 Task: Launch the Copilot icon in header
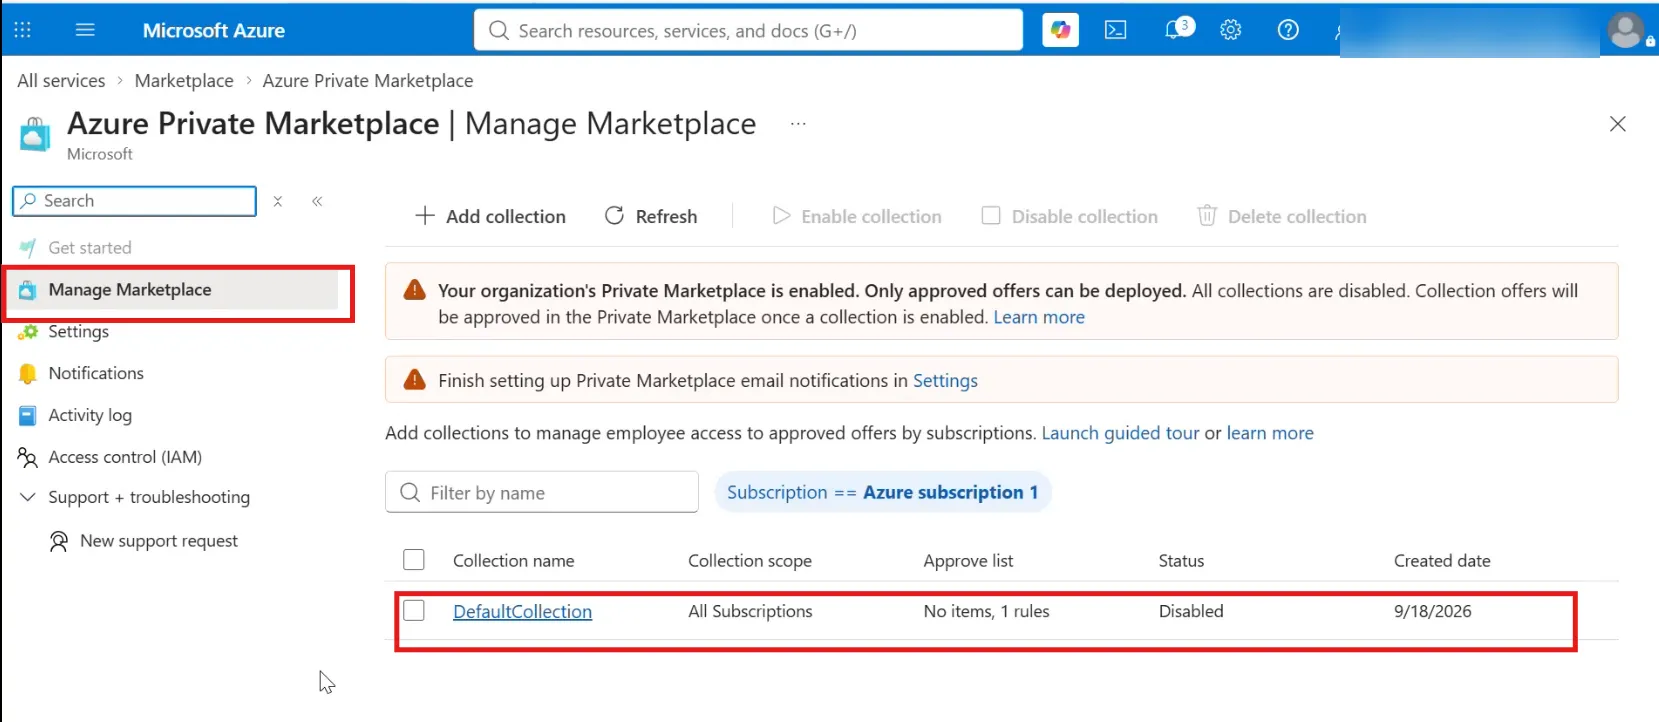pos(1060,30)
